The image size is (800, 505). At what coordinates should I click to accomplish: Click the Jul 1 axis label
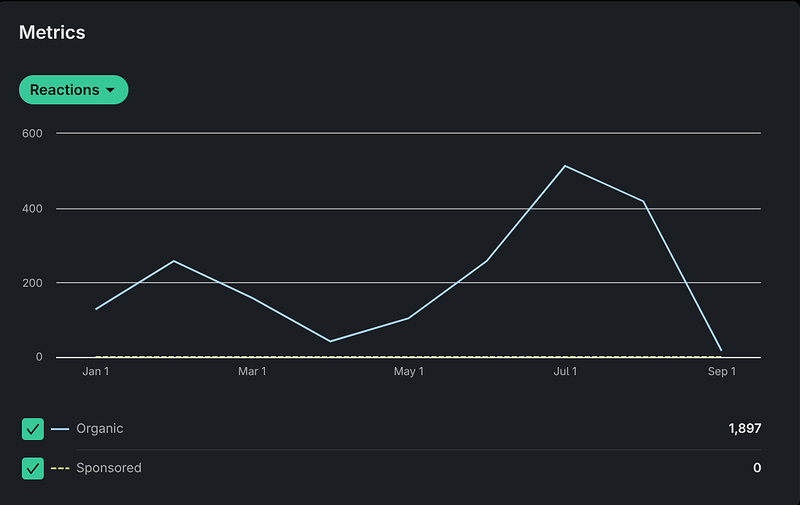pos(565,372)
